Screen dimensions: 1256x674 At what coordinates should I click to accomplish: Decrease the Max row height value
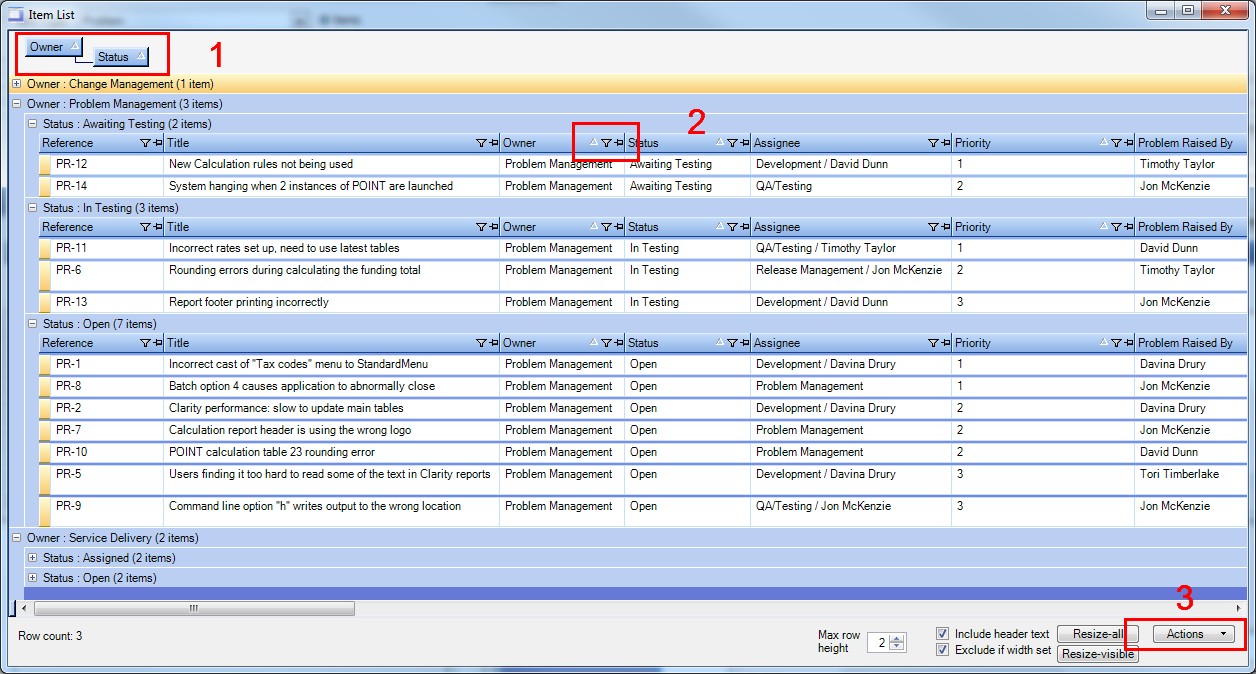click(897, 647)
